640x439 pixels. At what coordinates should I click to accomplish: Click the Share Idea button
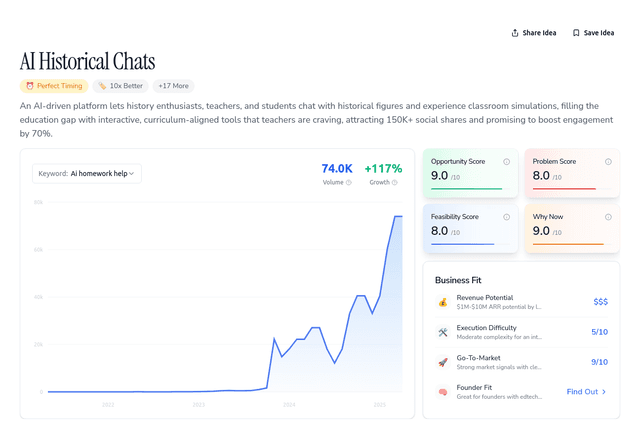pyautogui.click(x=533, y=32)
